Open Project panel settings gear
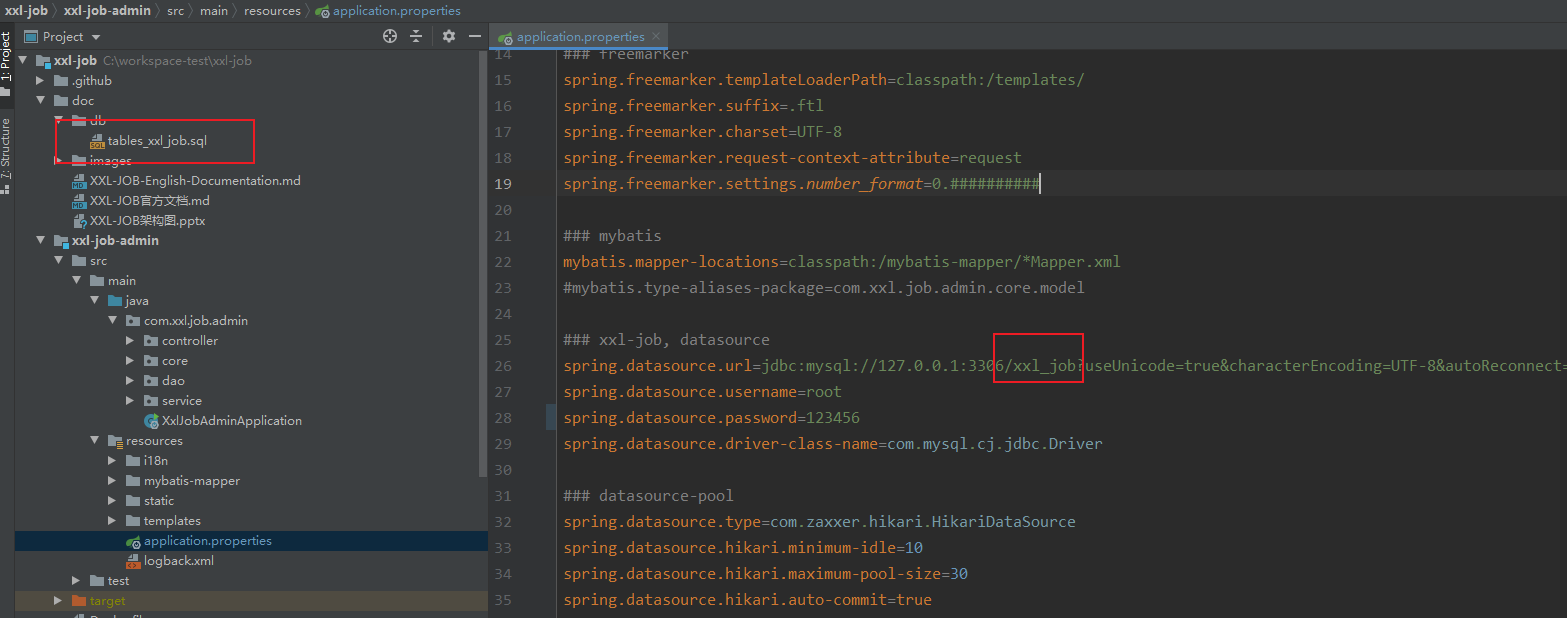This screenshot has width=1567, height=618. [448, 36]
